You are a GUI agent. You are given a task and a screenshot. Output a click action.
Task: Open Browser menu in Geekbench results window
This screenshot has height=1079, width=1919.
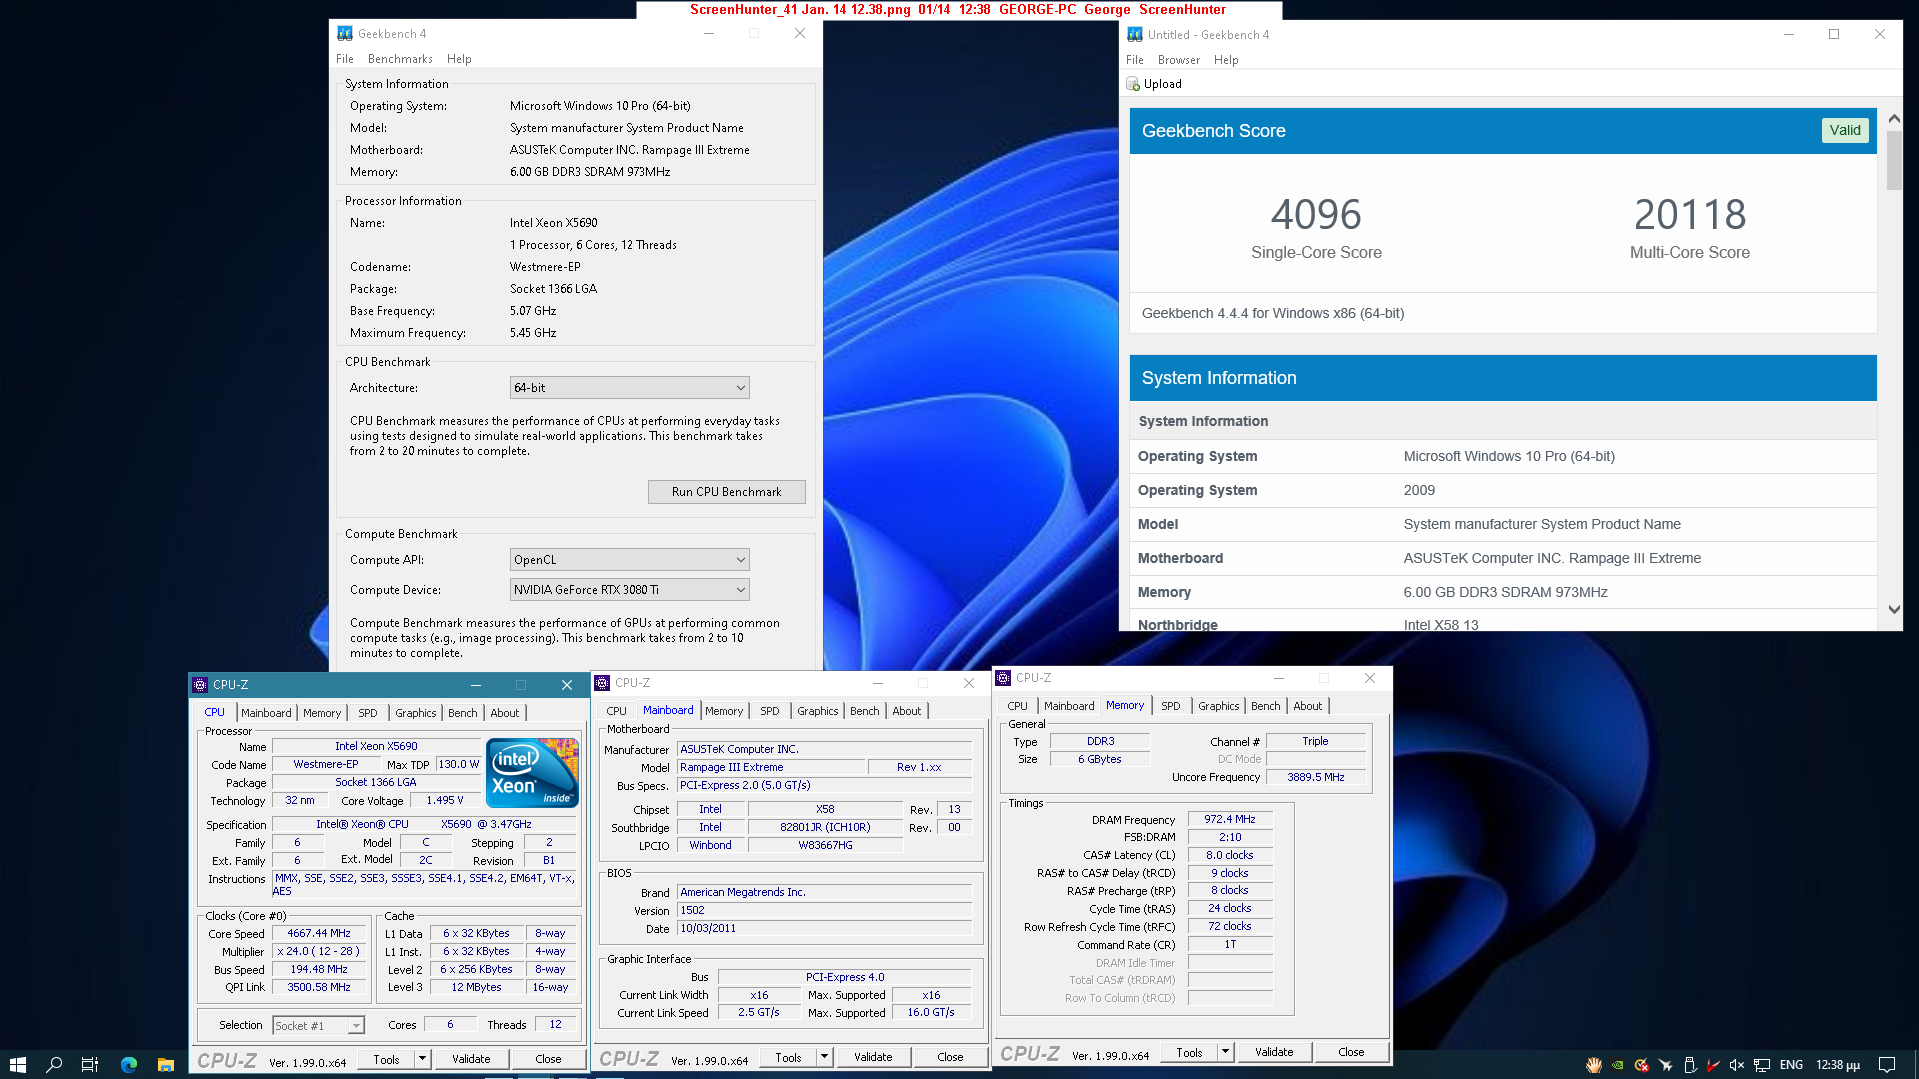coord(1179,60)
